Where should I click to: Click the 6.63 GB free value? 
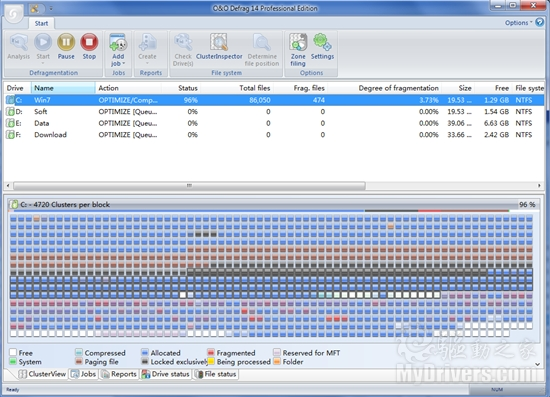pyautogui.click(x=496, y=123)
